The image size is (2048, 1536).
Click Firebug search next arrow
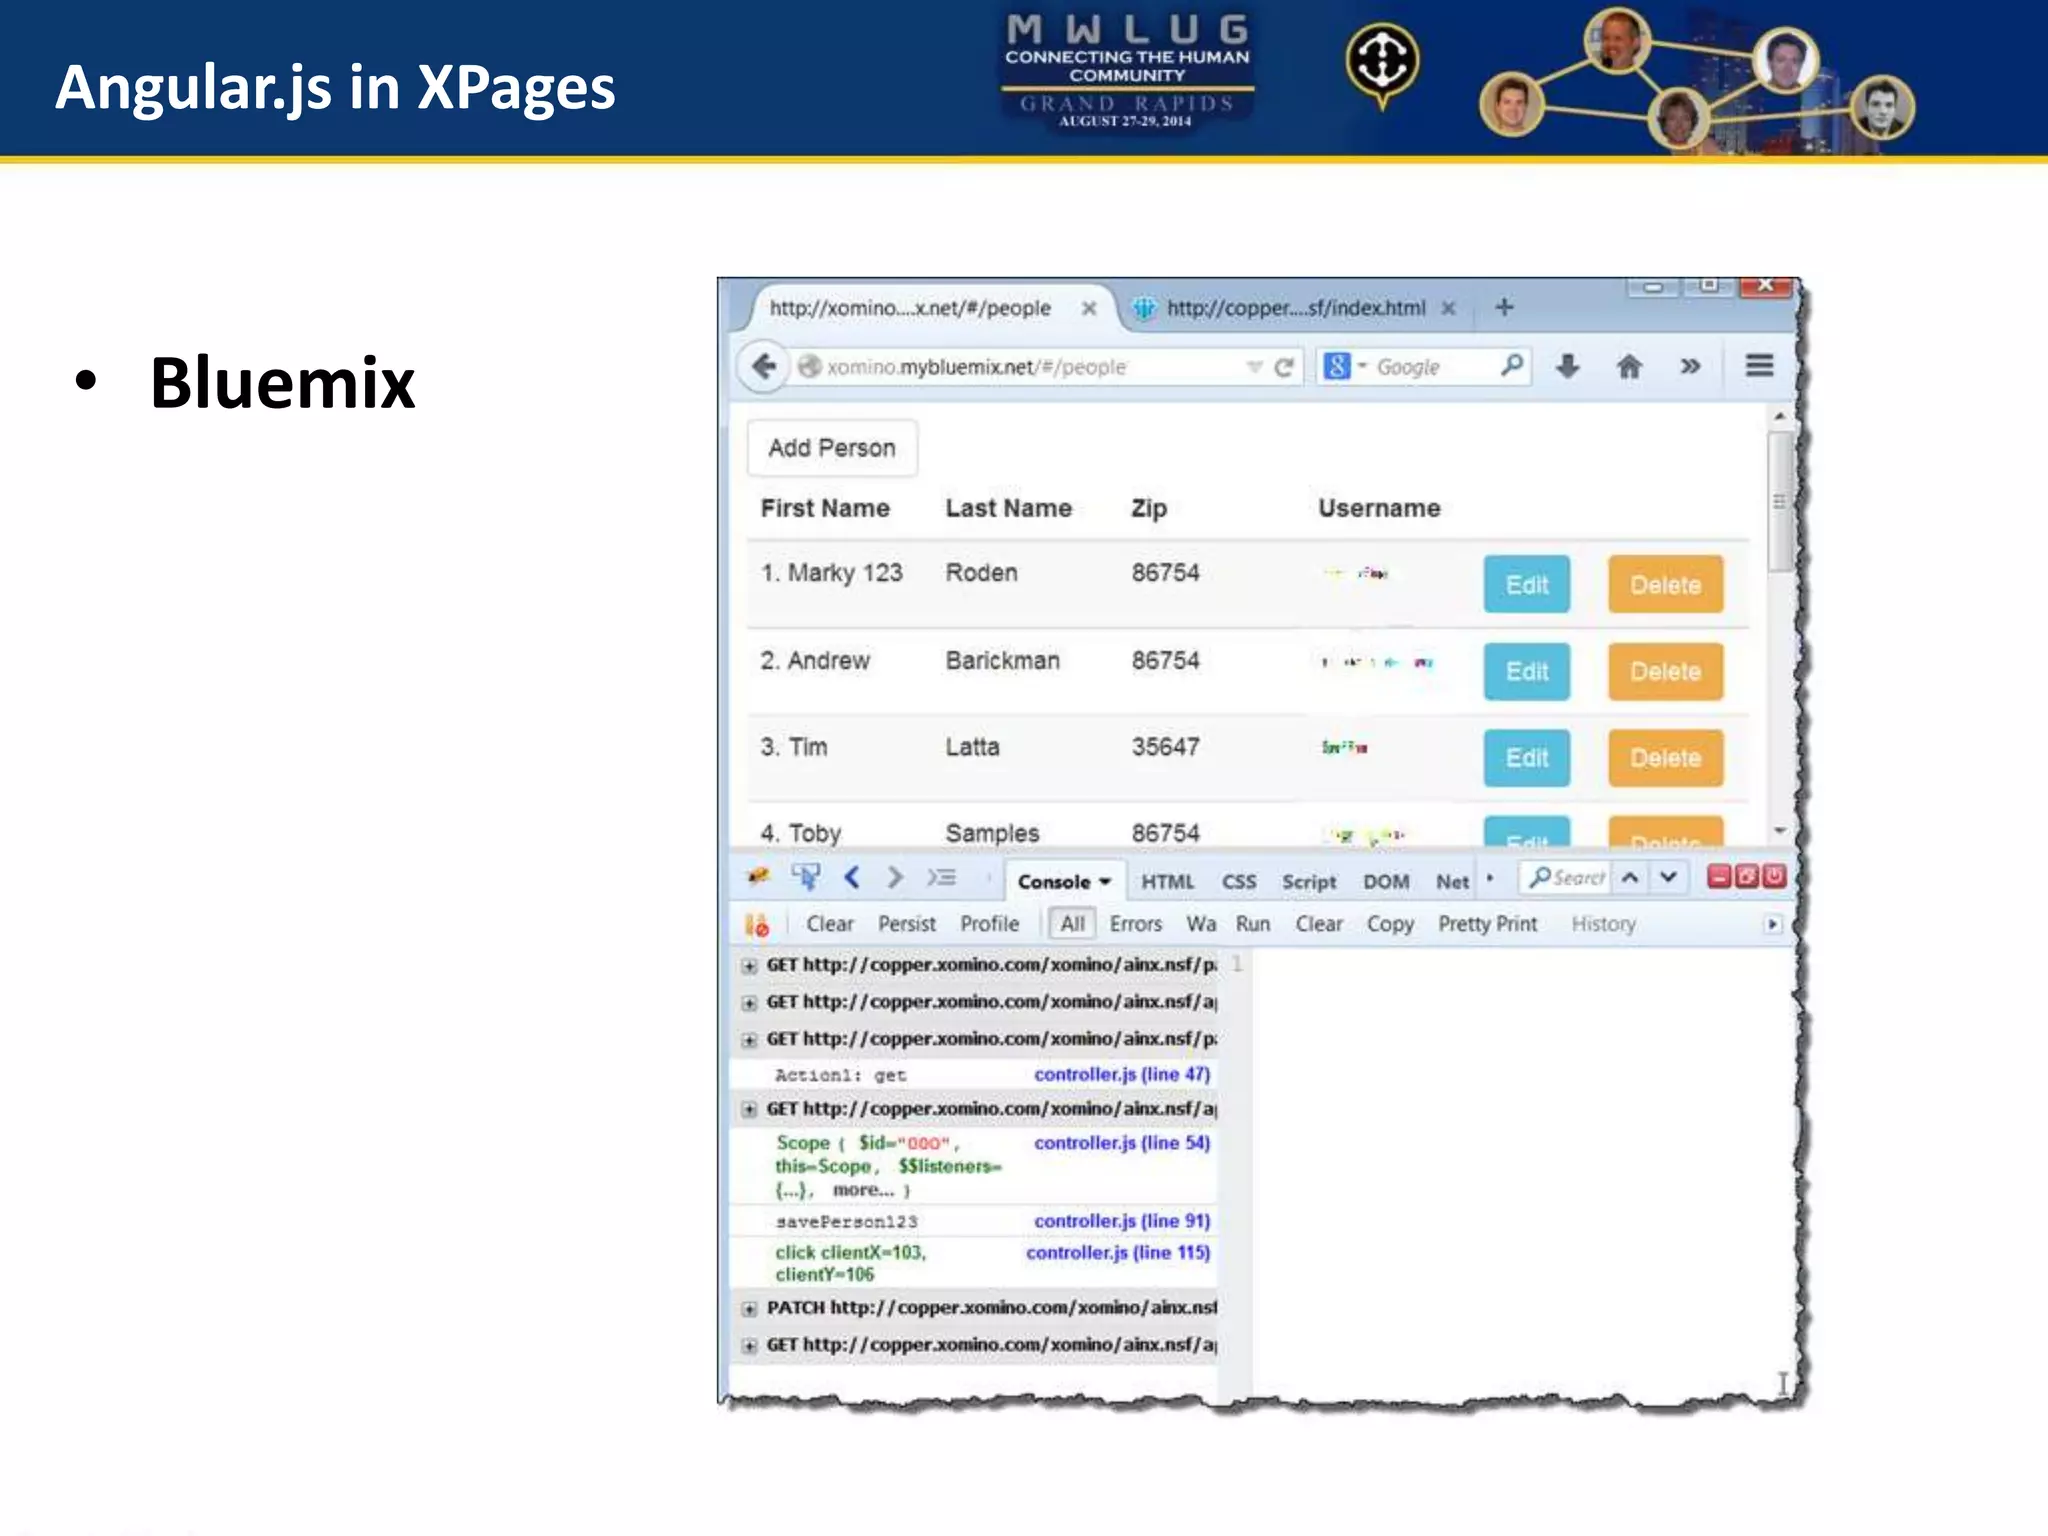click(x=1668, y=877)
